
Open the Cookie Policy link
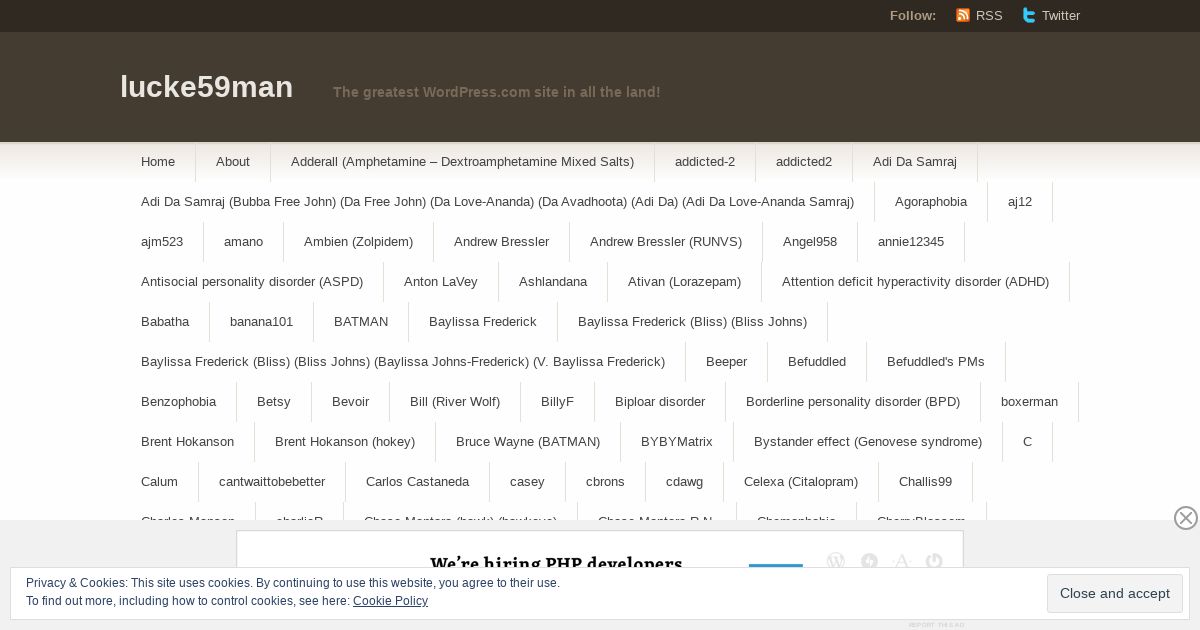click(x=390, y=601)
